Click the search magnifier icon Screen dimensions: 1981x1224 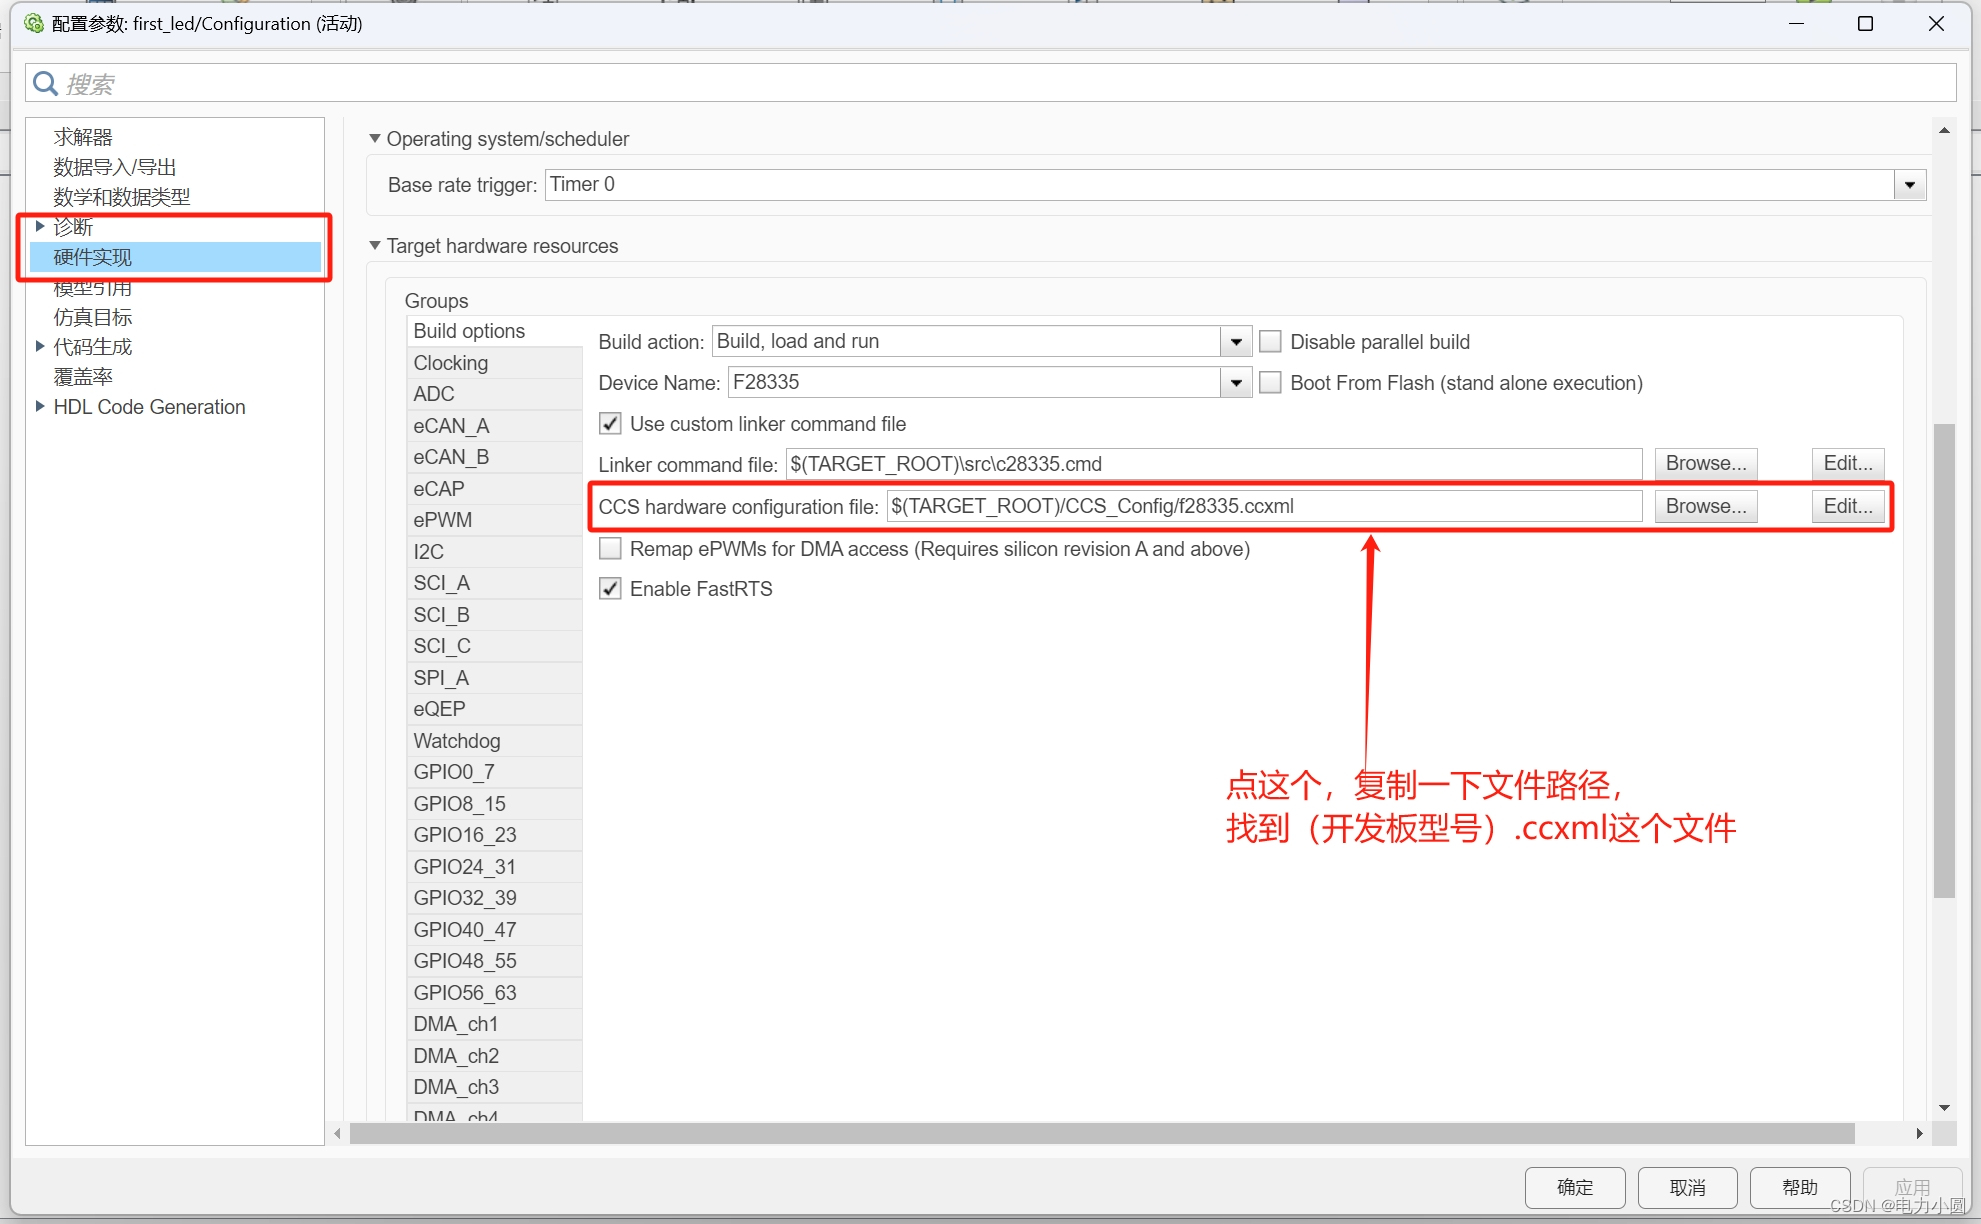pyautogui.click(x=45, y=83)
